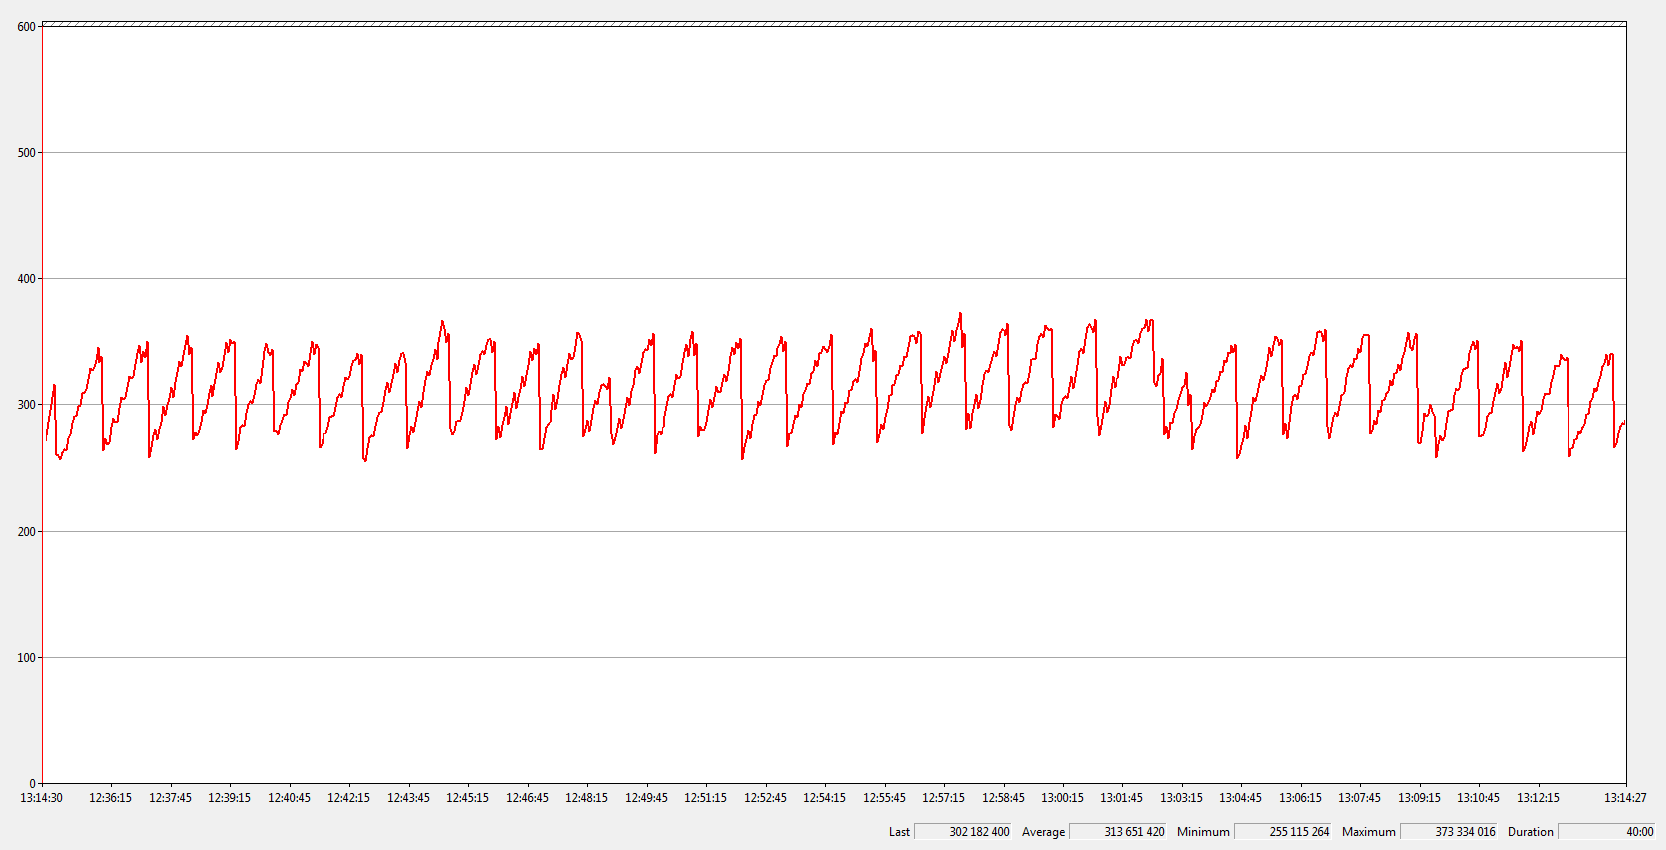
Task: Click the 12:51:15 time axis label
Action: point(706,798)
